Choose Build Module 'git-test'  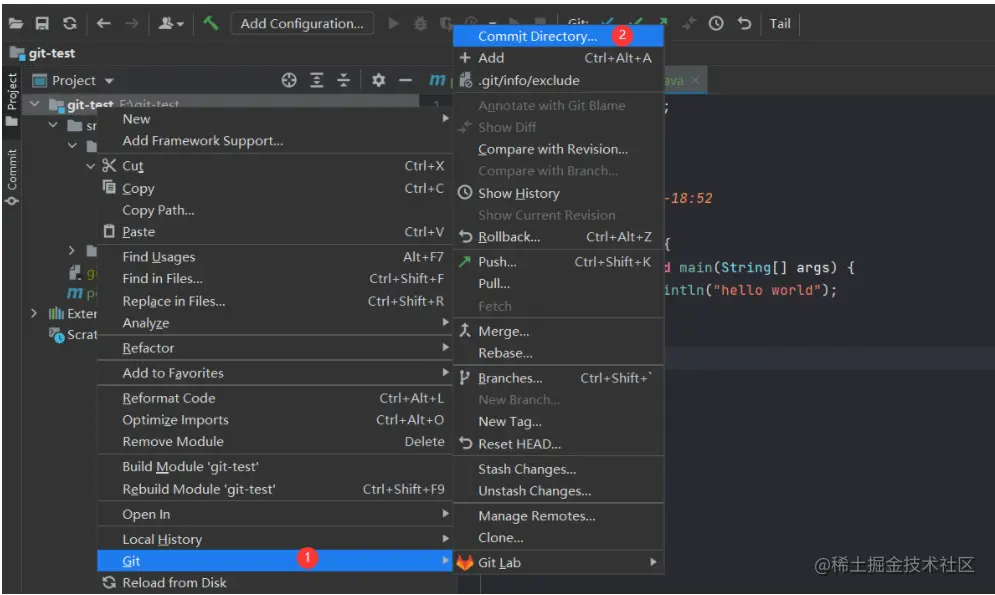pos(275,466)
